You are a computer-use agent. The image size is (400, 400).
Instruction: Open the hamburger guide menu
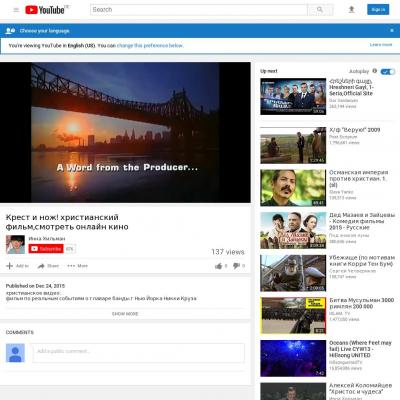(x=16, y=10)
